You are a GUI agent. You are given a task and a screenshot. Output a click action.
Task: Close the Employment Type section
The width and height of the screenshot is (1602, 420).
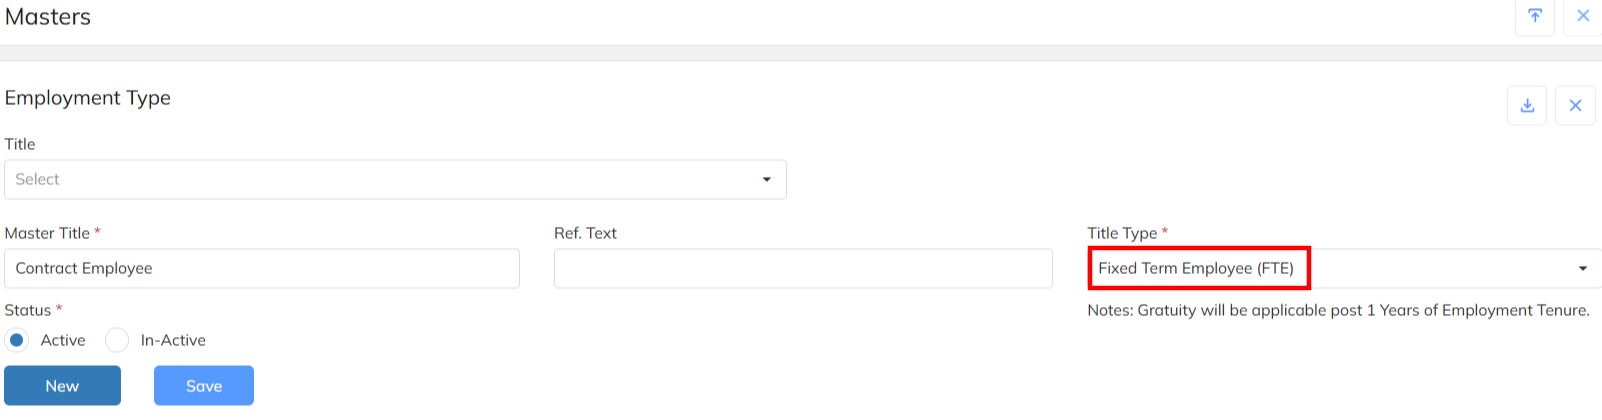point(1575,105)
